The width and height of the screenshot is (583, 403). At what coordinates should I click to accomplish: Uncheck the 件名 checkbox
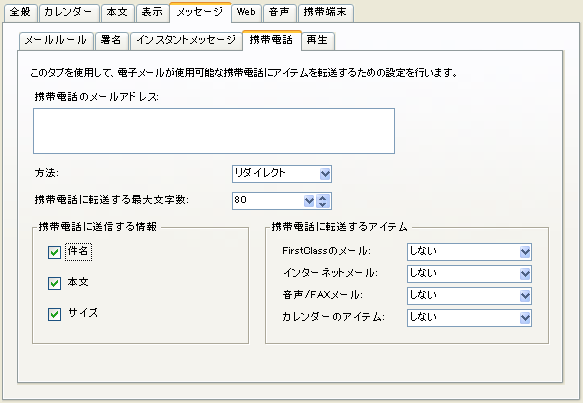54,252
